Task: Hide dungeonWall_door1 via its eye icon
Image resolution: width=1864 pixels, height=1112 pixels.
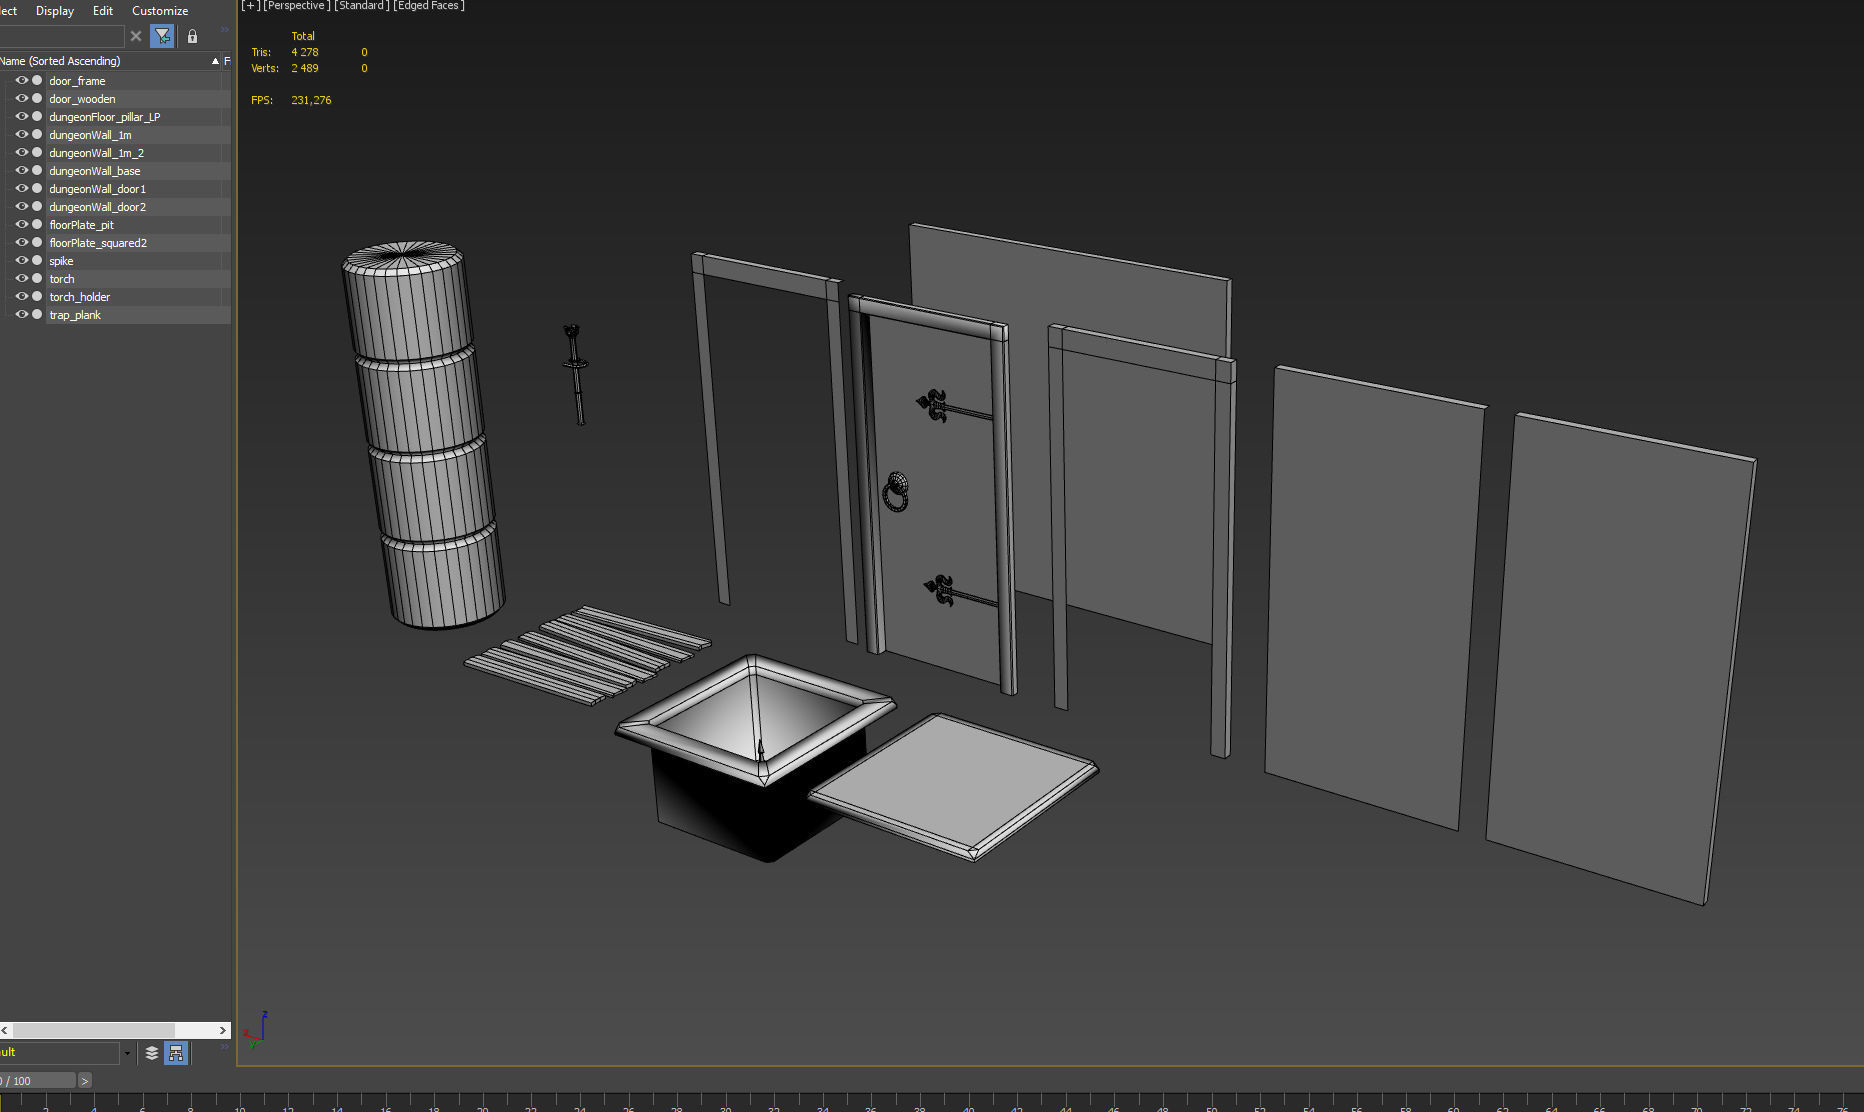Action: click(x=21, y=188)
